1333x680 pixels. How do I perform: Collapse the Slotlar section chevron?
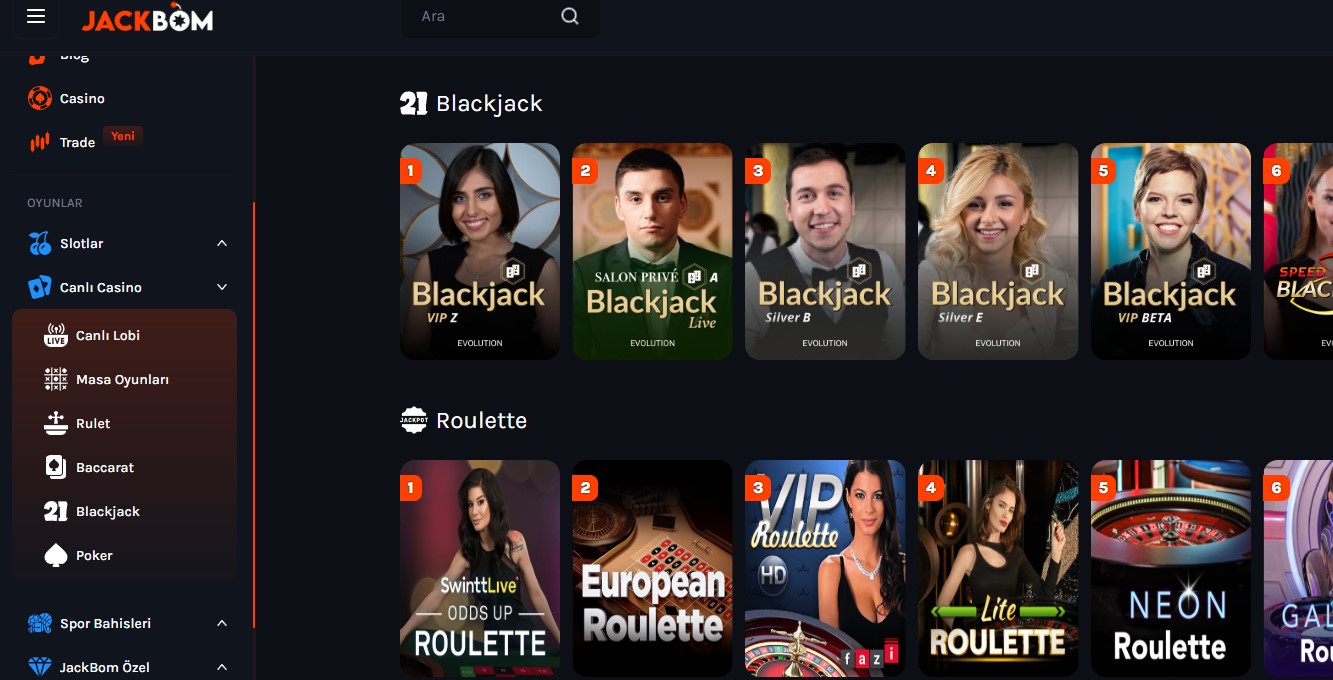(222, 243)
